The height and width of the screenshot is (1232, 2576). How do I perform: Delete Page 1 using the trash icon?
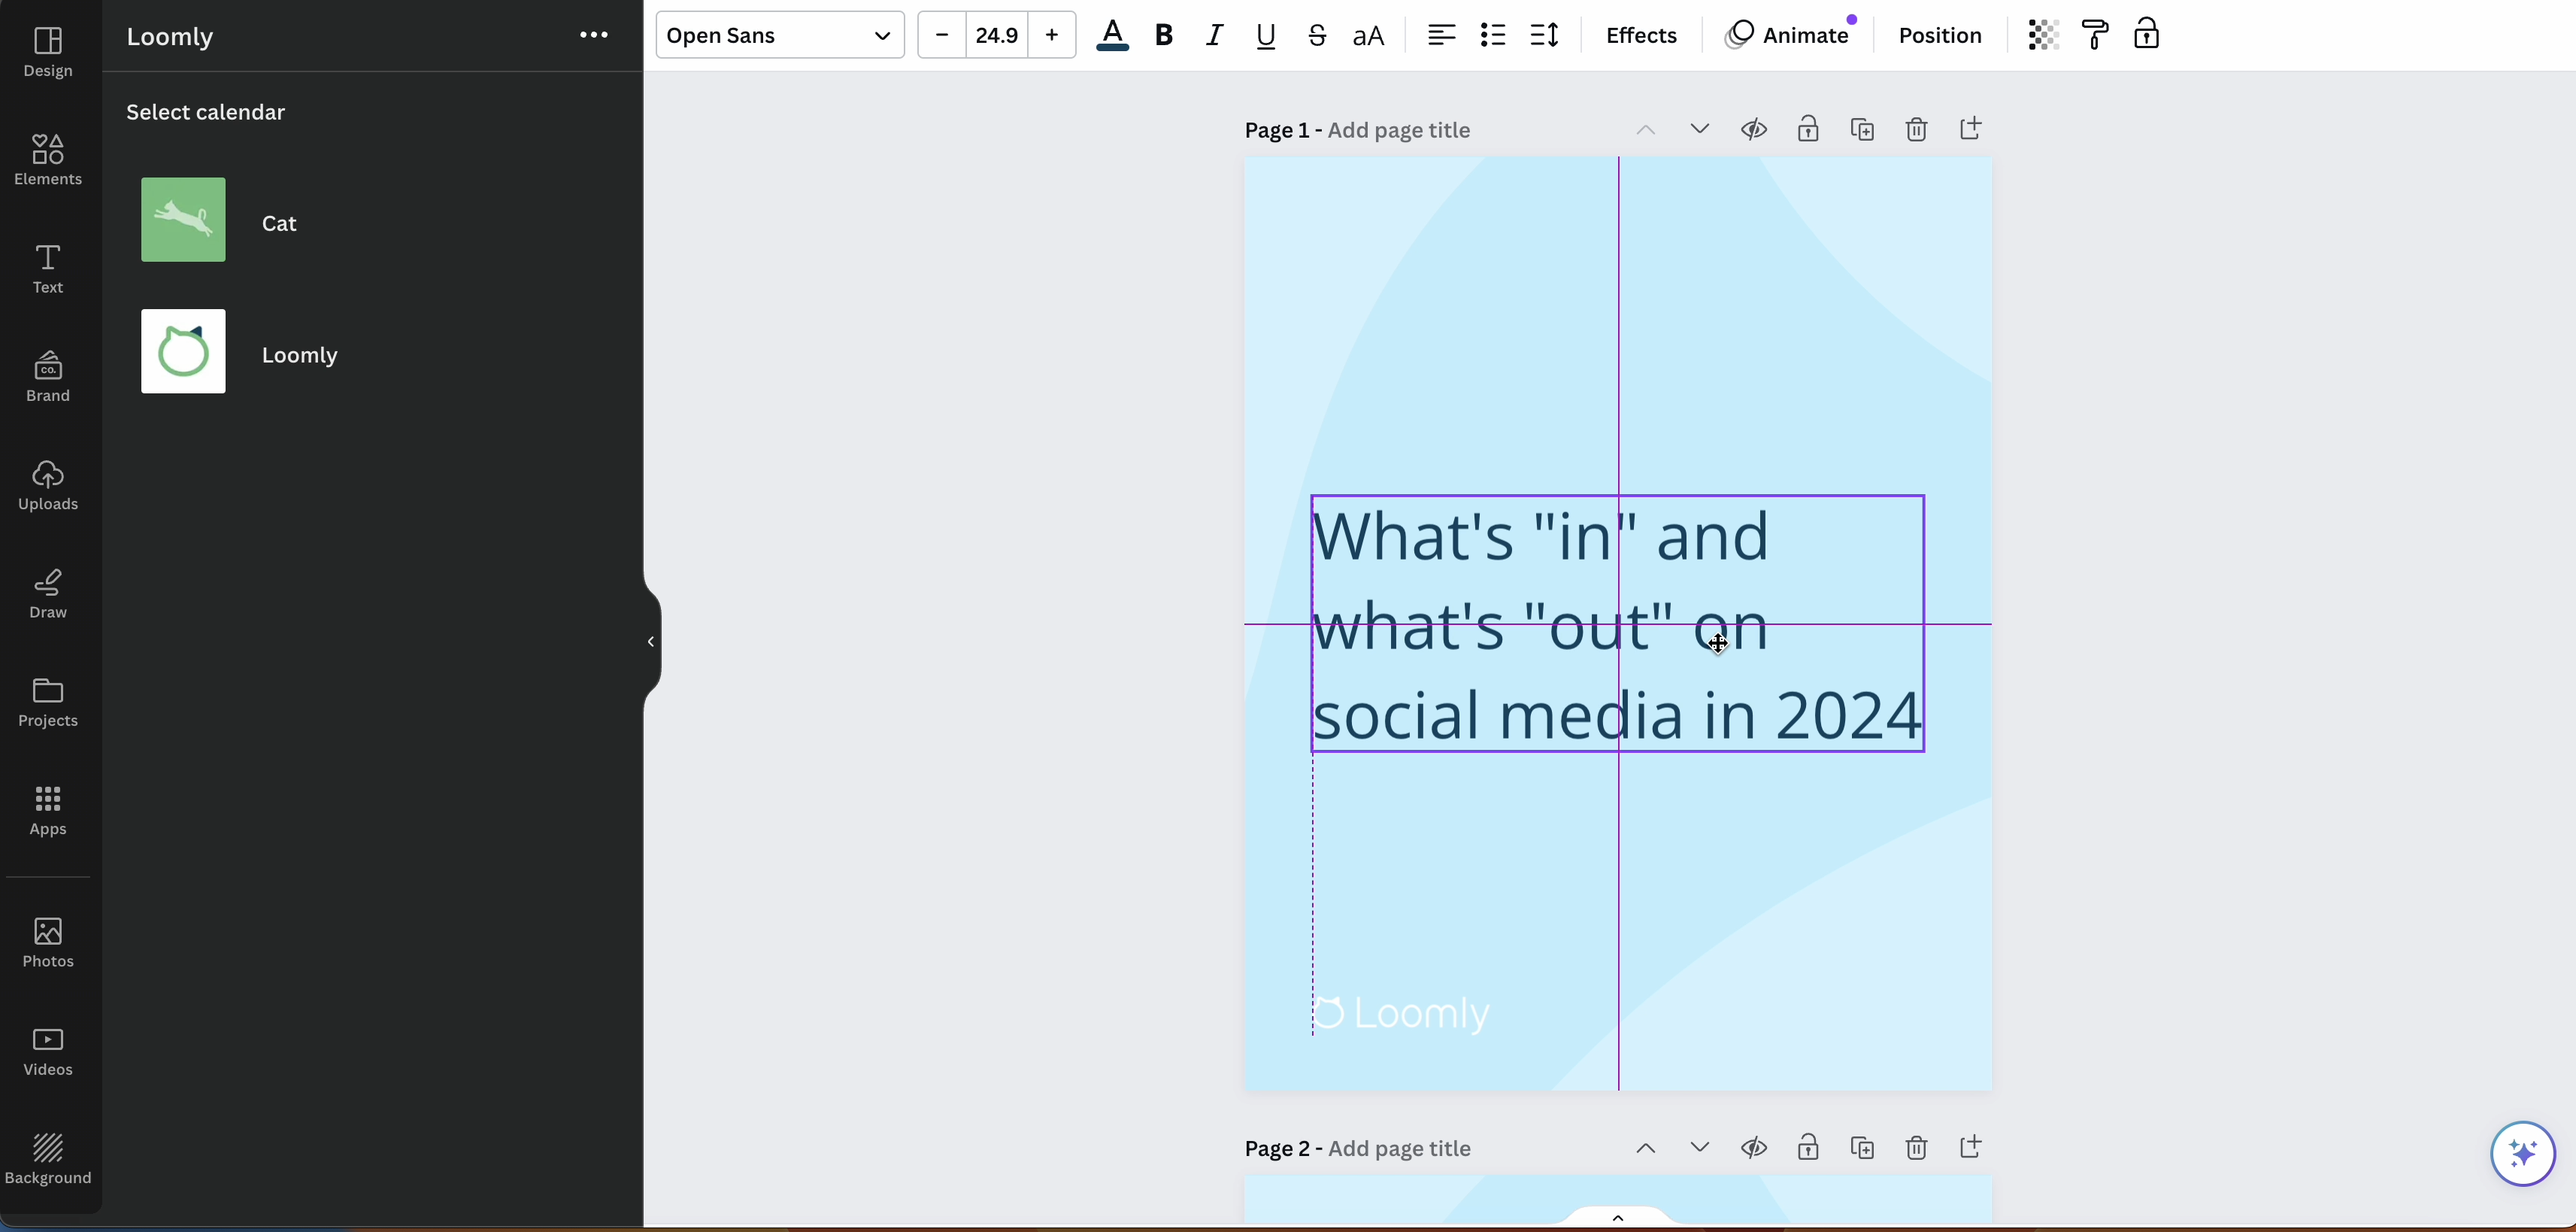(1916, 129)
